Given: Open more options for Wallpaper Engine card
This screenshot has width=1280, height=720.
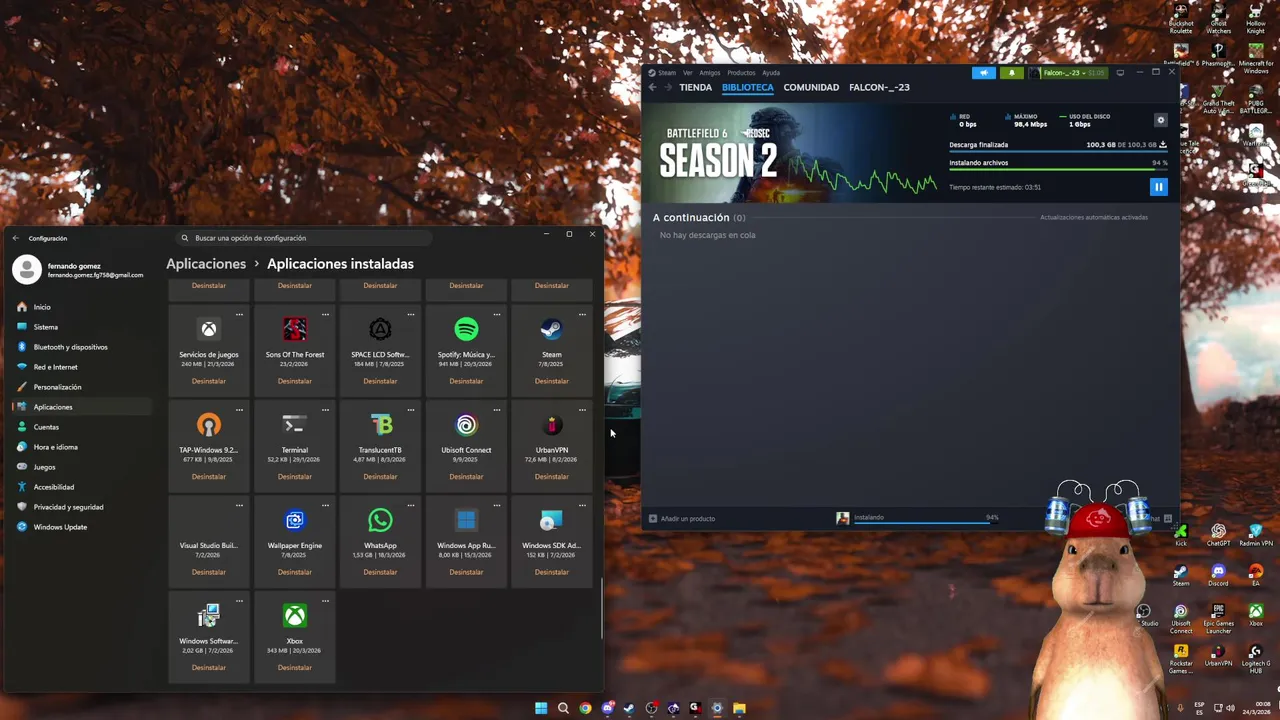Looking at the screenshot, I should click(x=325, y=505).
